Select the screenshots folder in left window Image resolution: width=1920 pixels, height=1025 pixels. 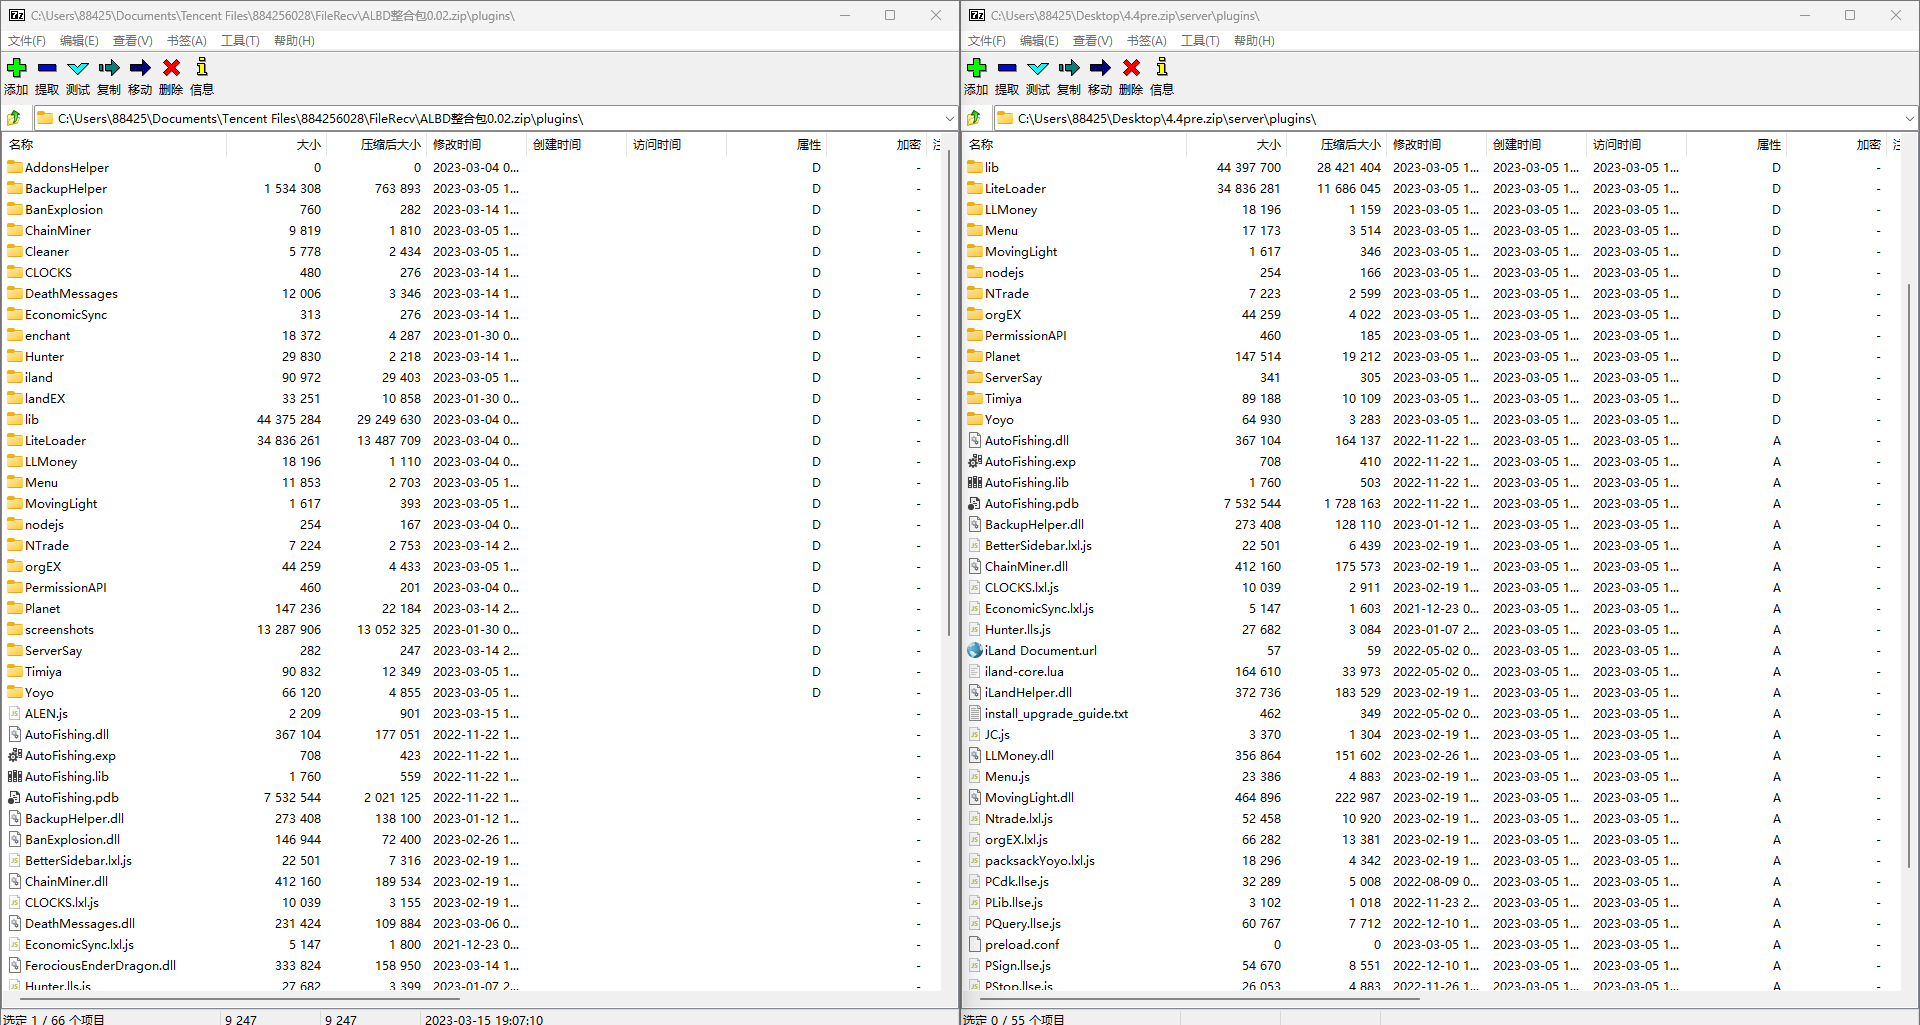59,630
